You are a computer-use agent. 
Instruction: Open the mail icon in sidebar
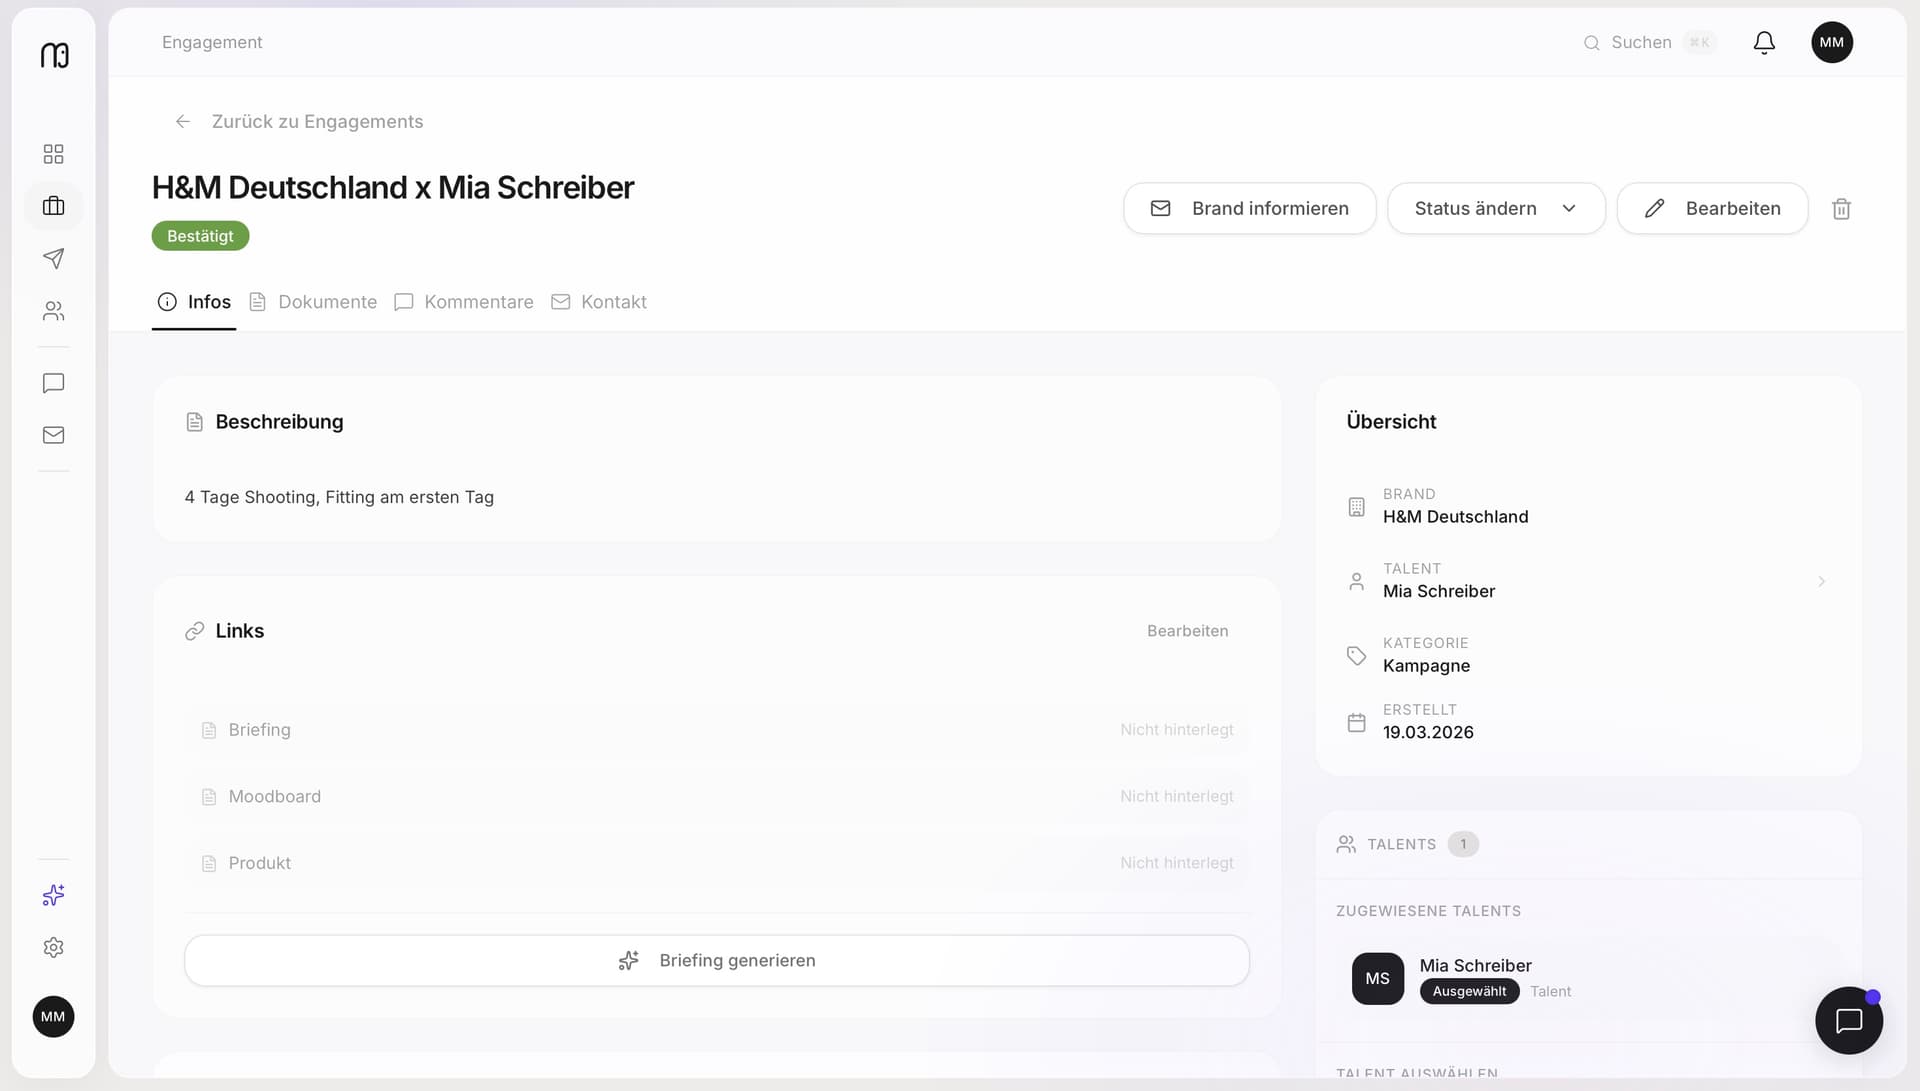point(54,435)
